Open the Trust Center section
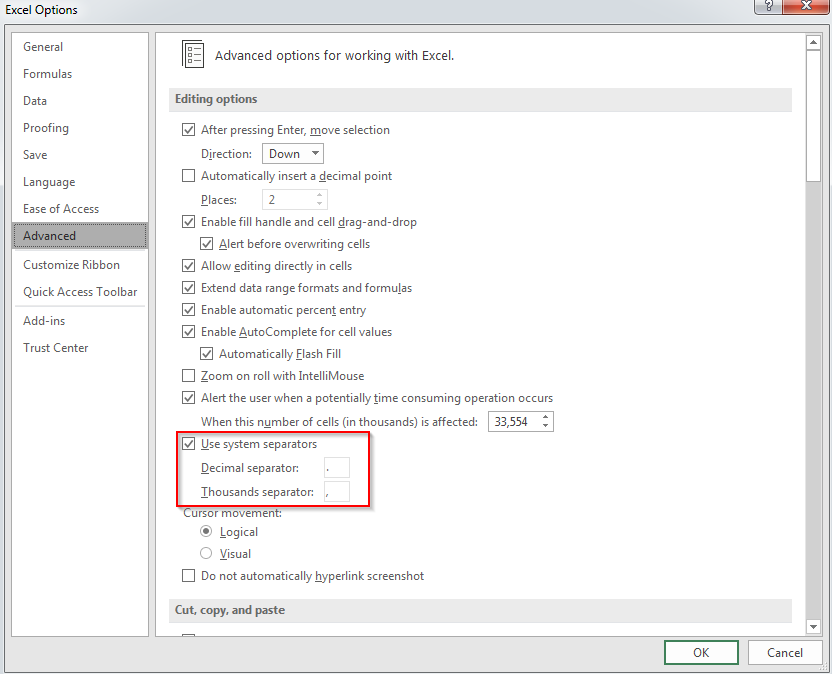Image resolution: width=832 pixels, height=674 pixels. coord(56,348)
